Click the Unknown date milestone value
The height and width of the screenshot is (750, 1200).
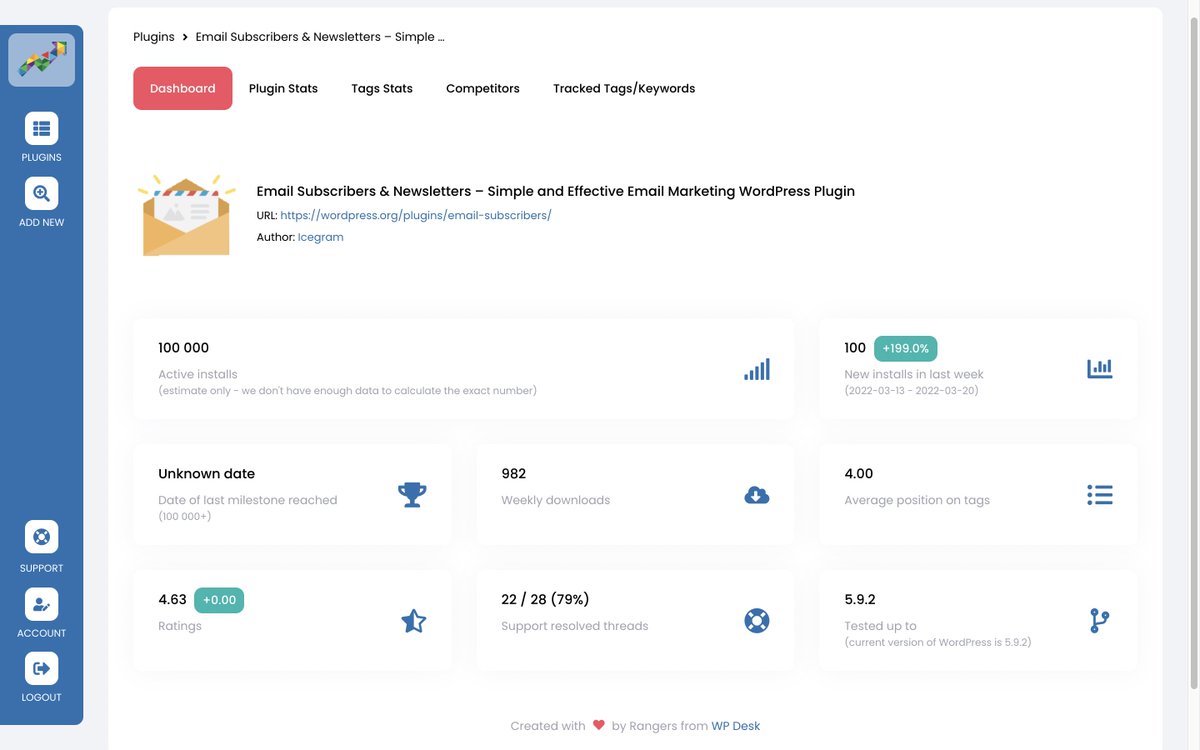[207, 474]
